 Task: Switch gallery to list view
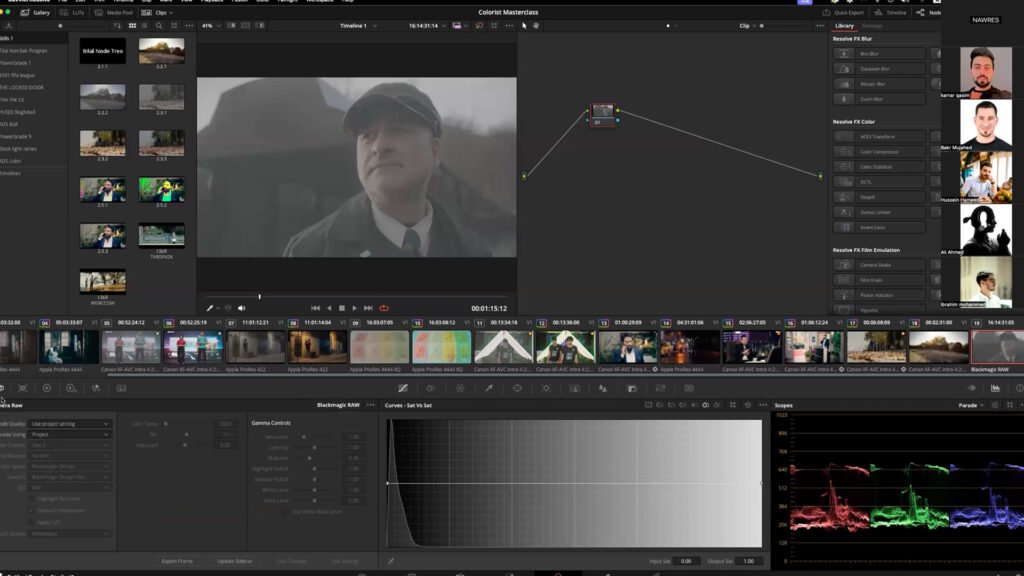coord(144,25)
